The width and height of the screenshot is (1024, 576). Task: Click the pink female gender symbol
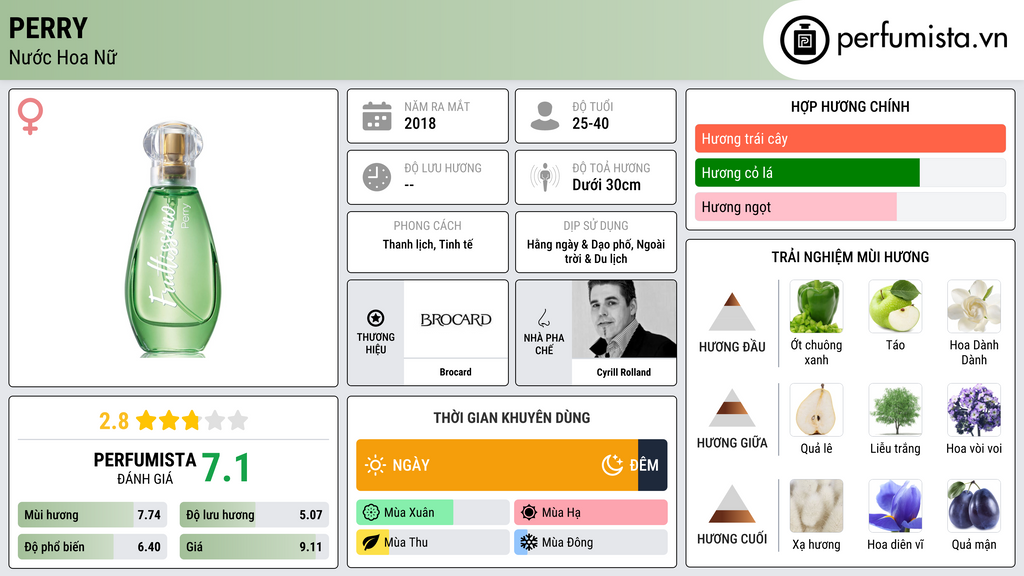30,116
